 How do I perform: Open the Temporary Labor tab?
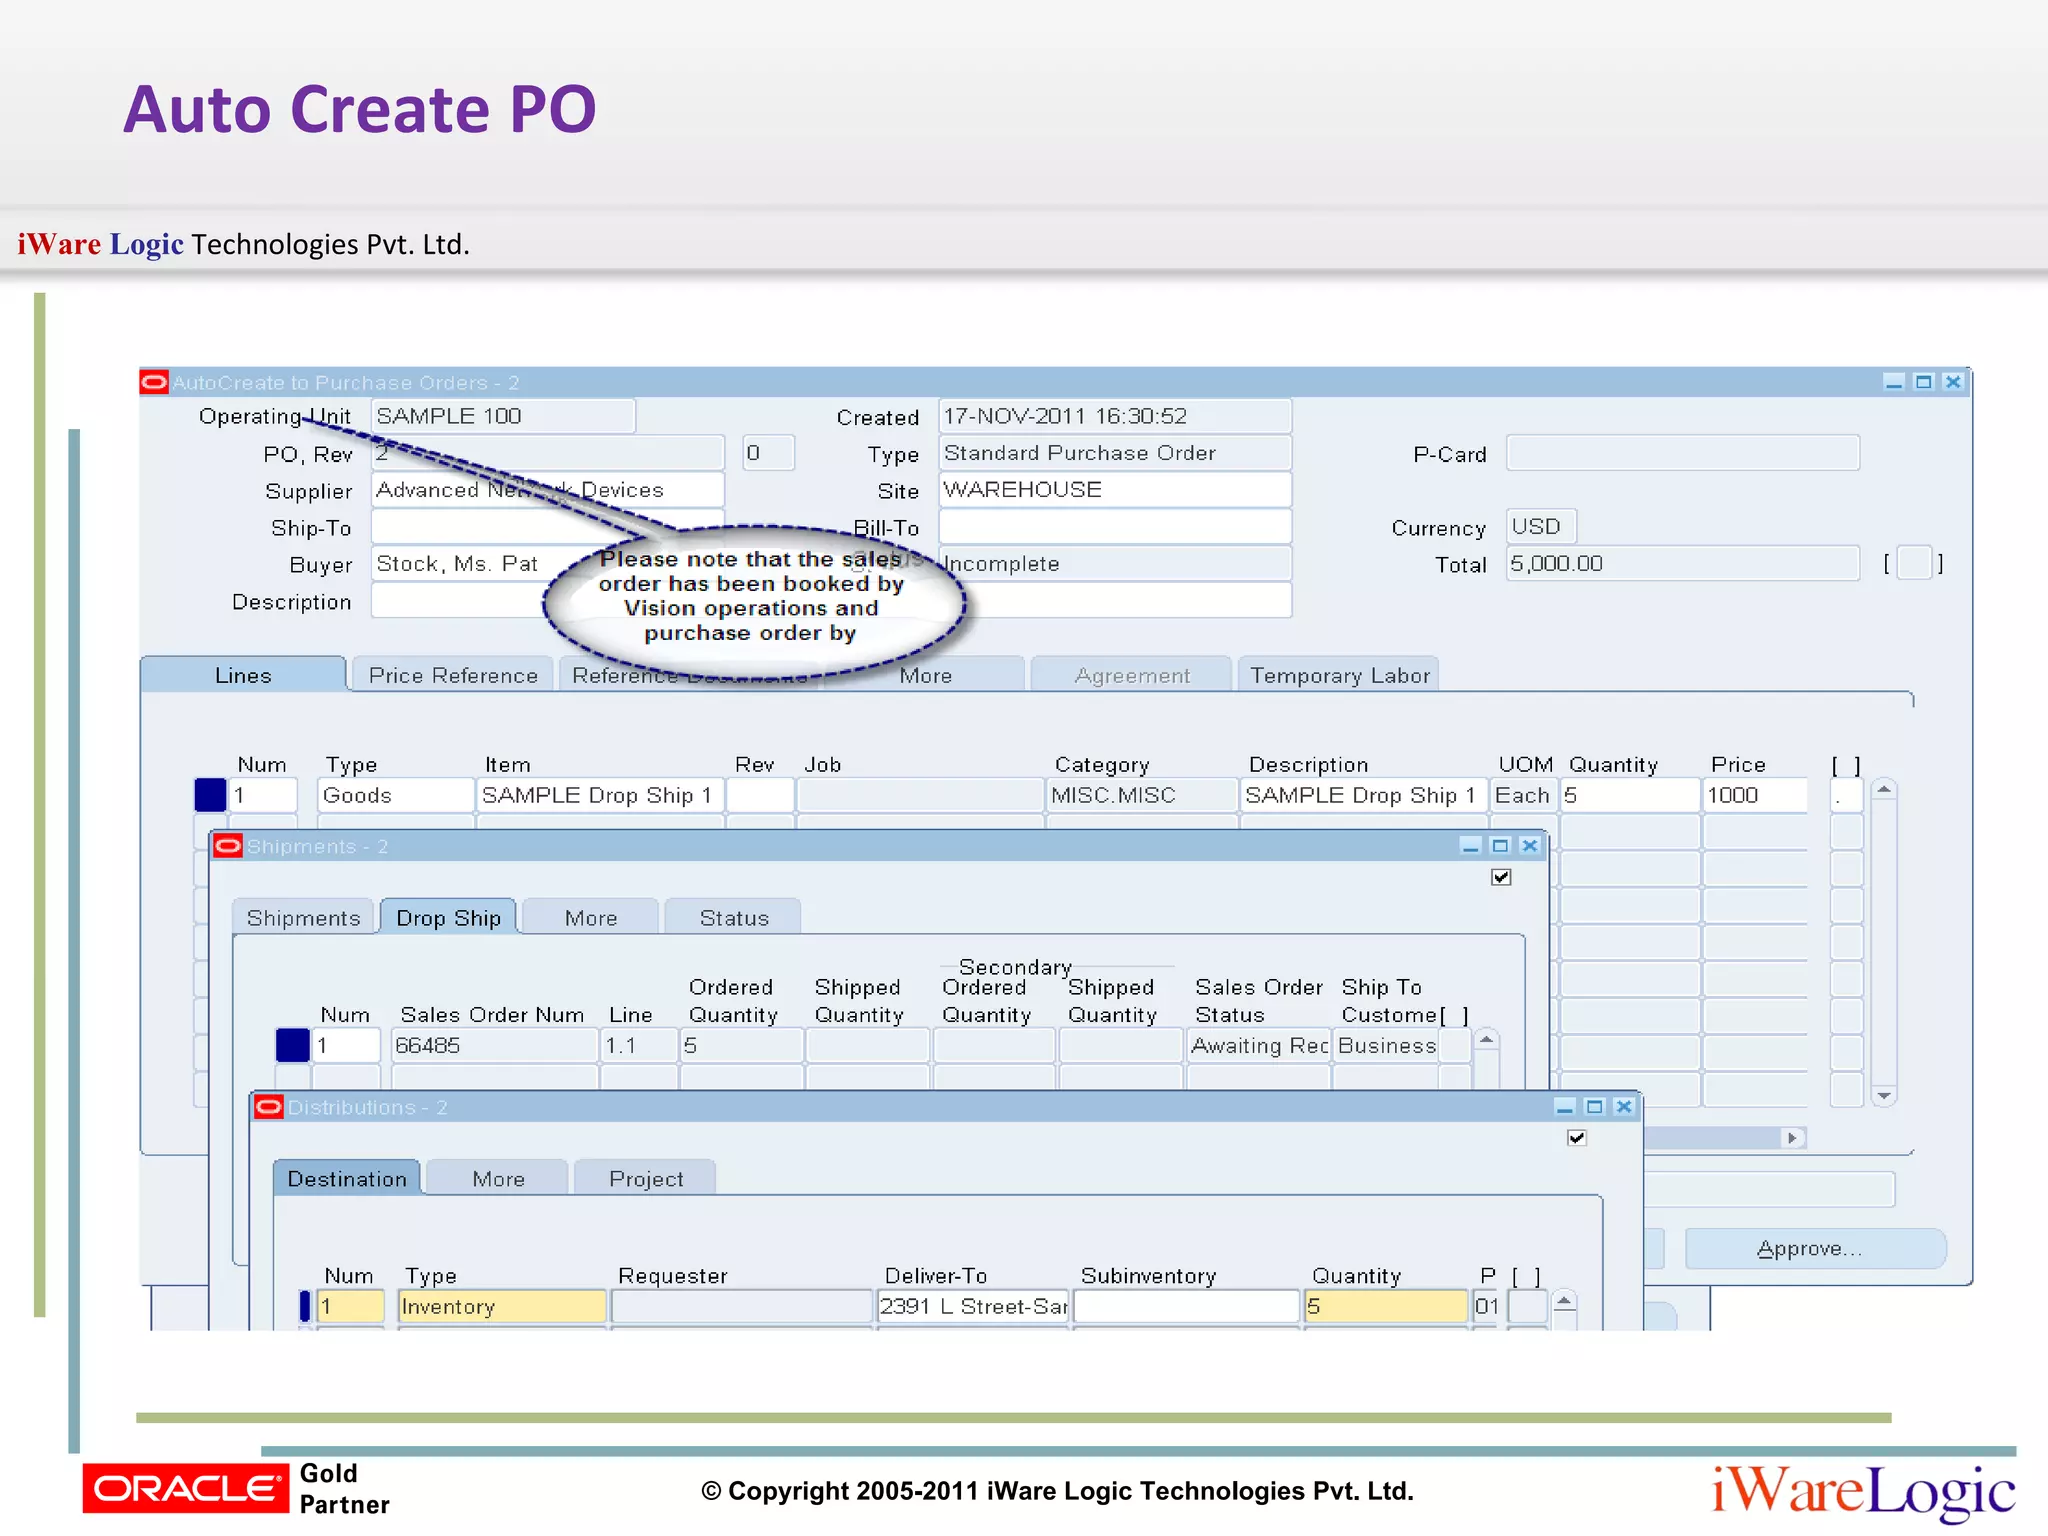coord(1339,675)
